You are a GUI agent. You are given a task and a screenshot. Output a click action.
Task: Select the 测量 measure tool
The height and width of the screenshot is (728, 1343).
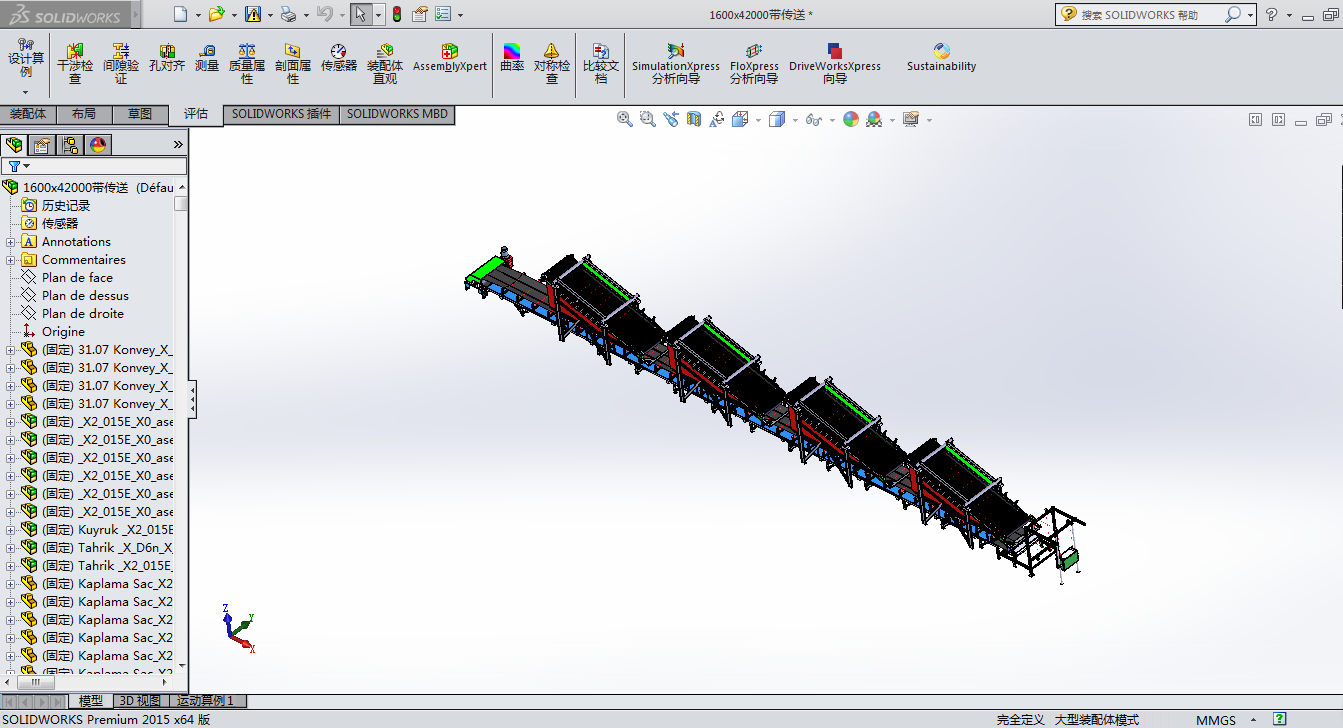click(207, 58)
